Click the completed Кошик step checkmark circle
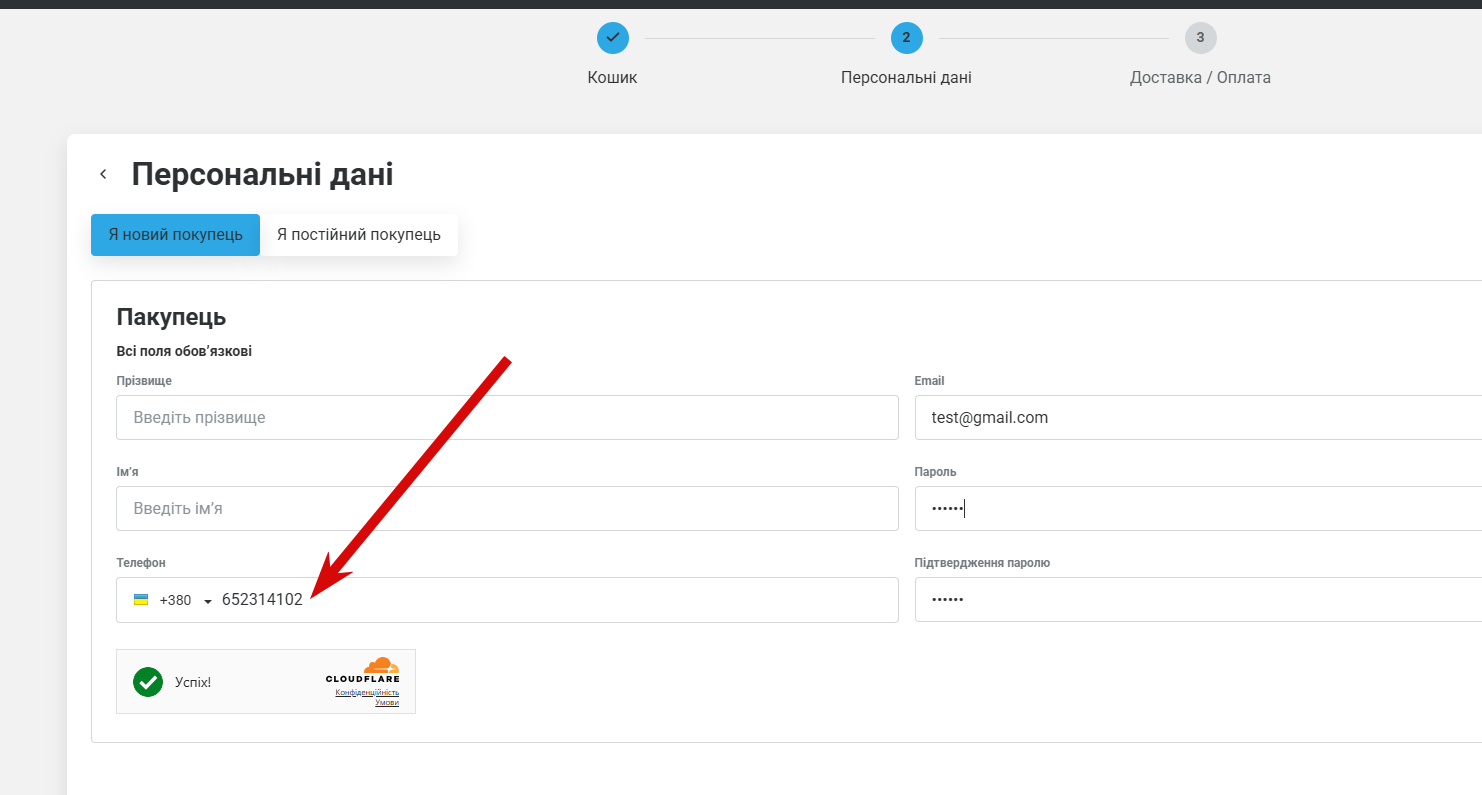Viewport: 1482px width, 795px height. (x=613, y=38)
